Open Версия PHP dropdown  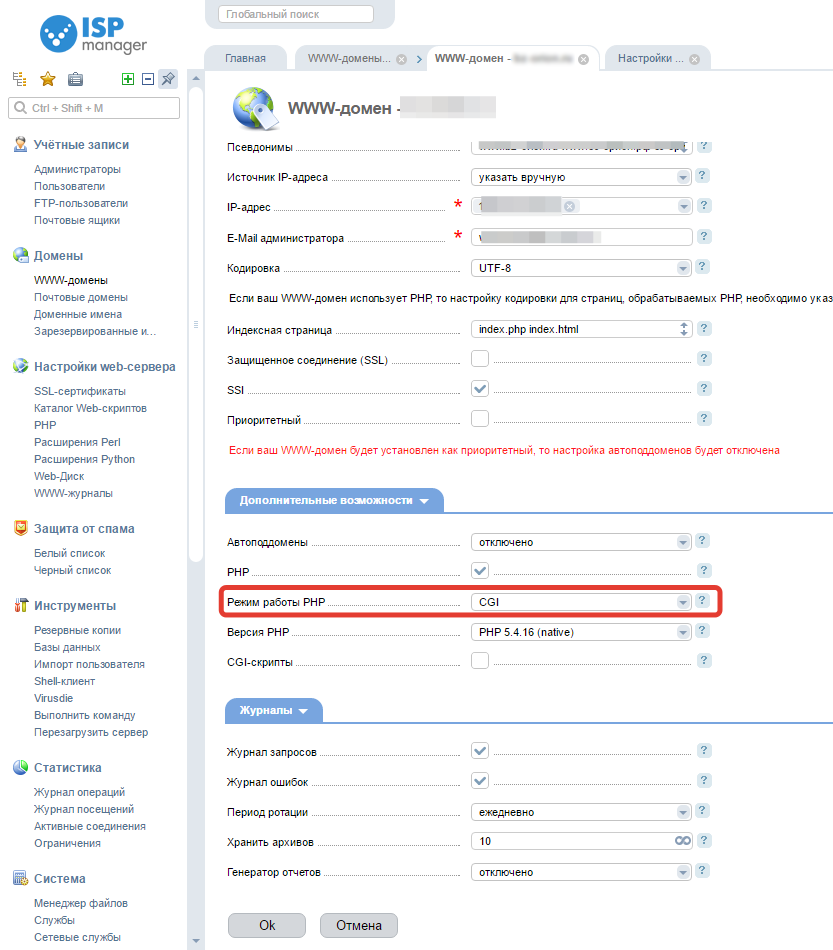click(x=581, y=632)
